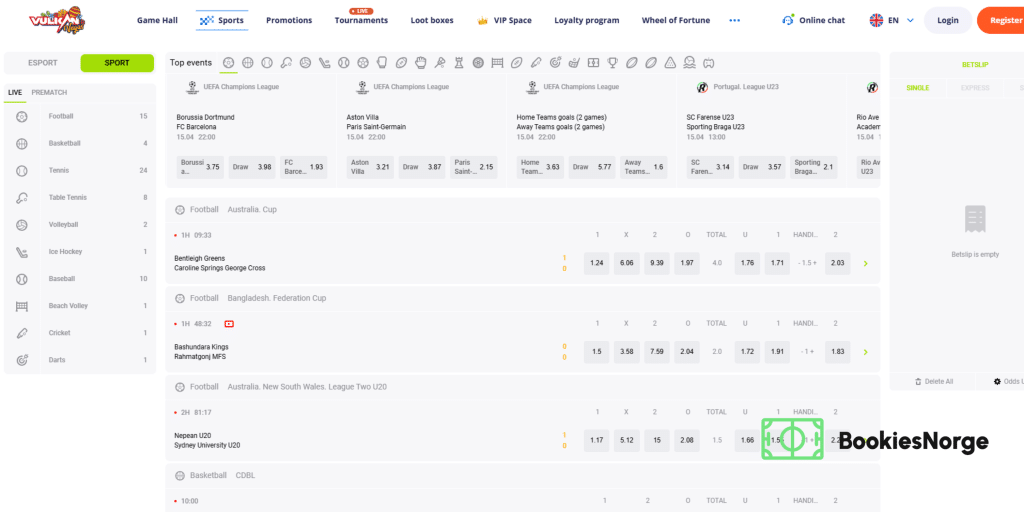Open Beach Volley in the left sidebar

[80, 306]
